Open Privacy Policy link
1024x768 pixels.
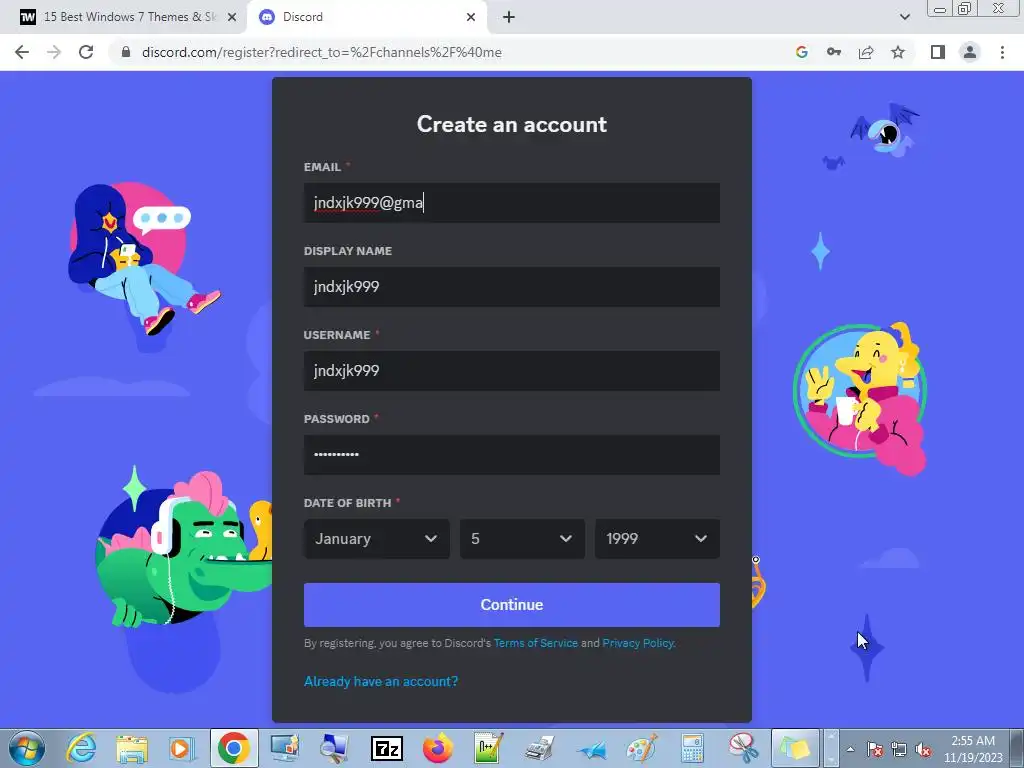pos(638,643)
